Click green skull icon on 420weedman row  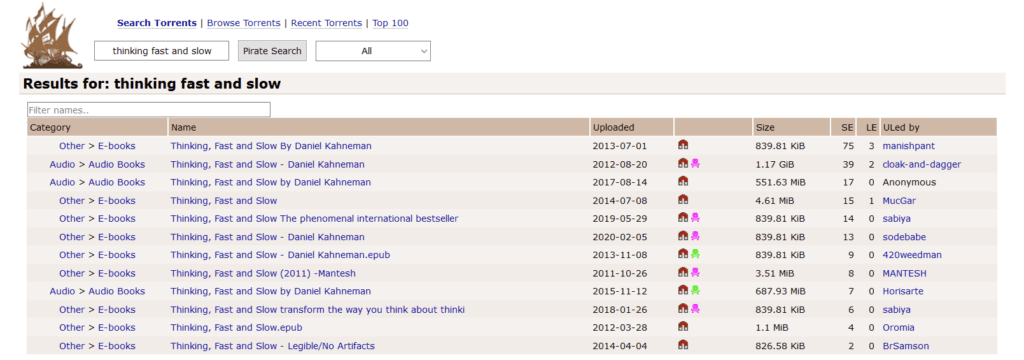pos(696,255)
